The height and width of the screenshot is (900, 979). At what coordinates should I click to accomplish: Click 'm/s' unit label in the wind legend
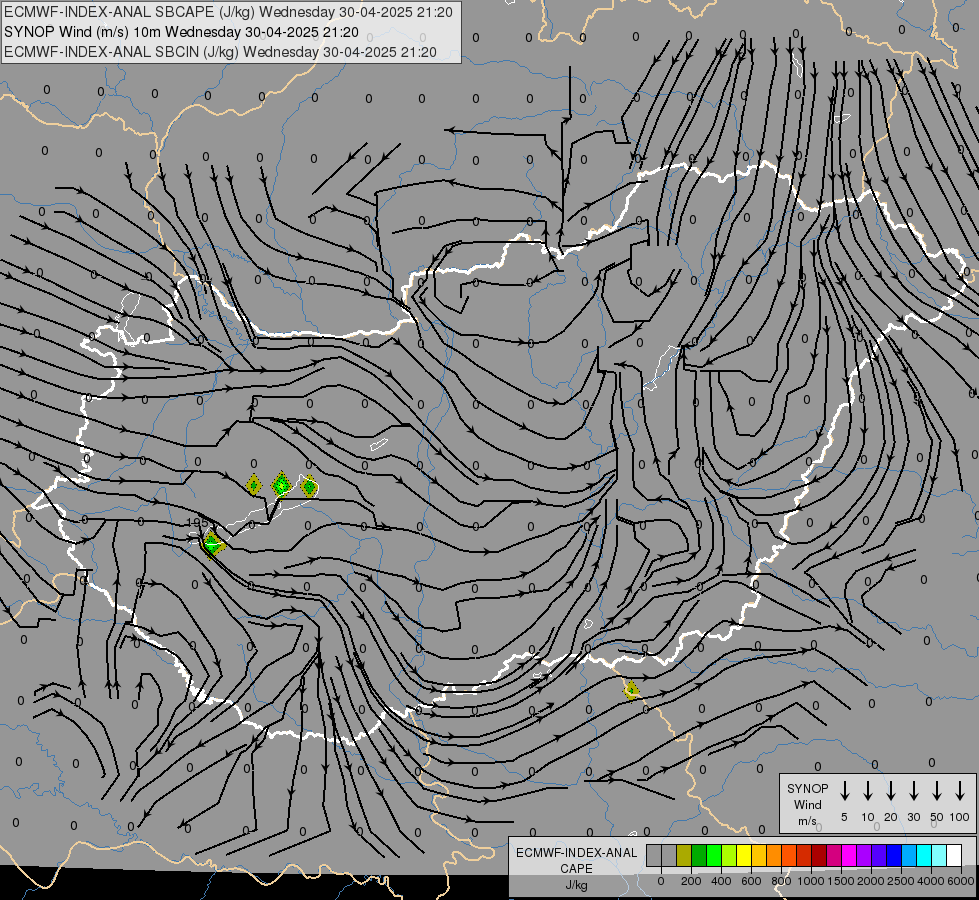coord(807,821)
